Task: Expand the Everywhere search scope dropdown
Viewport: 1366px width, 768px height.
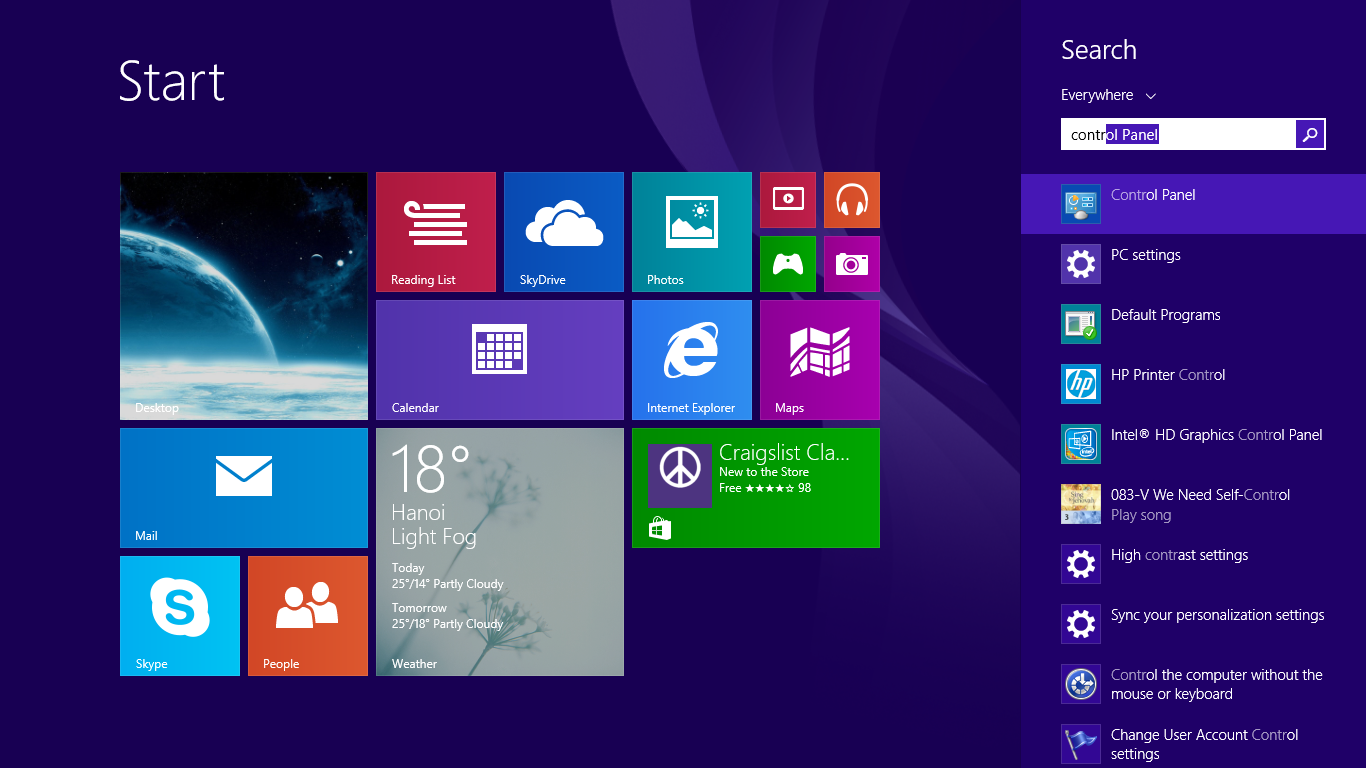Action: [x=1108, y=95]
